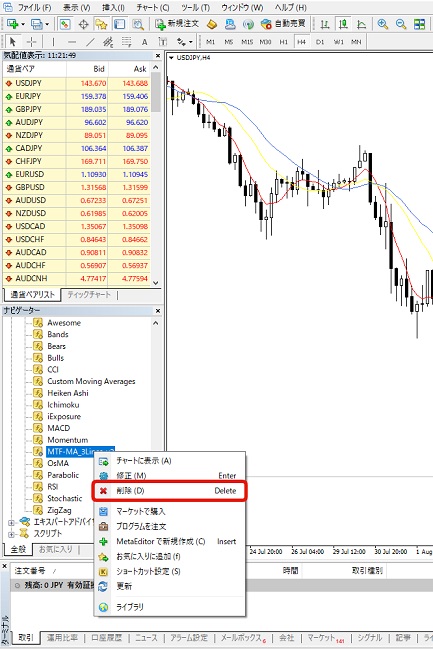The width and height of the screenshot is (433, 649).
Task: Select the text label tool
Action: tap(163, 42)
